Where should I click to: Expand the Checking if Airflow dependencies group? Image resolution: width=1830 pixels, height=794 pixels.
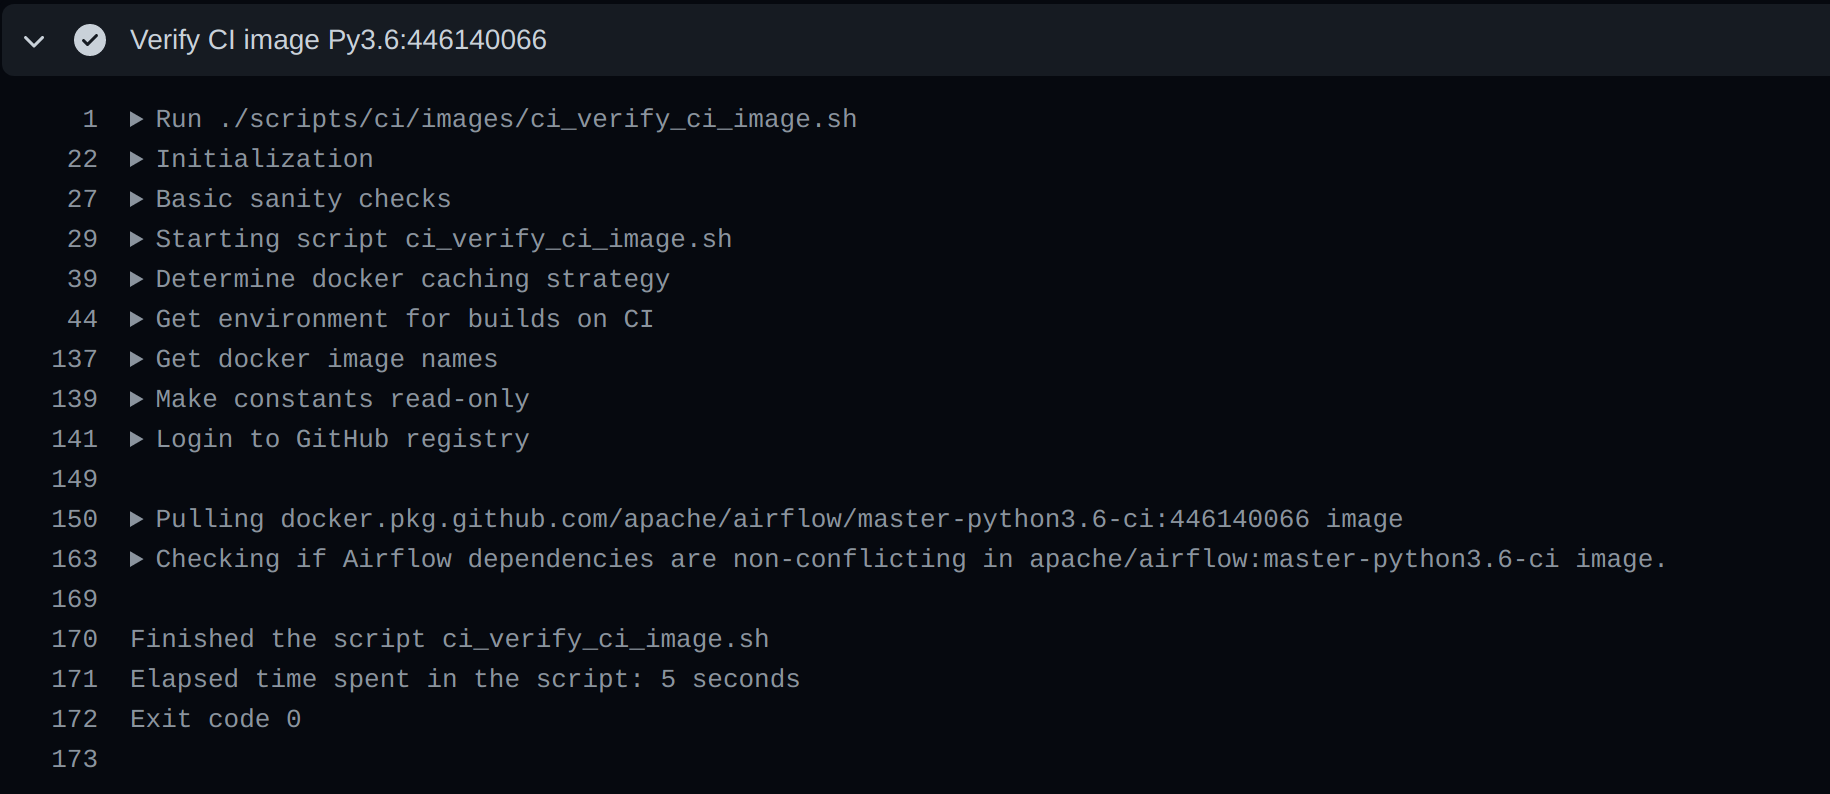pos(137,558)
